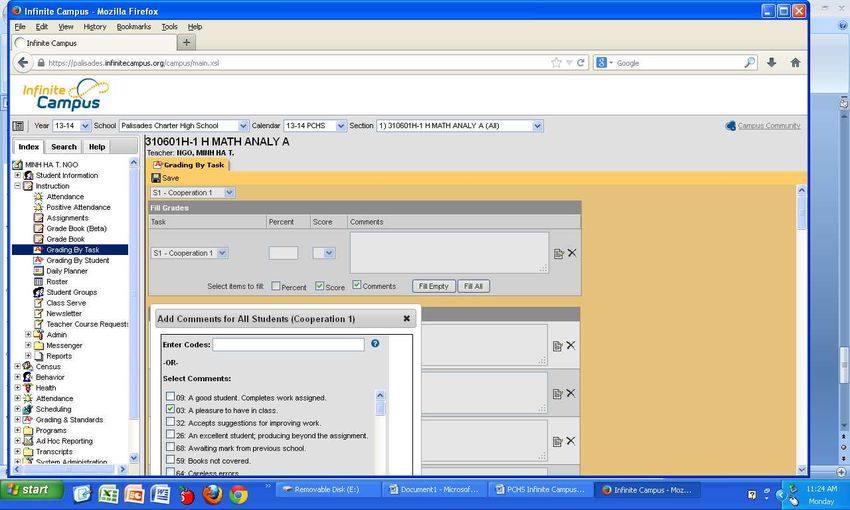Image resolution: width=850 pixels, height=510 pixels.
Task: Expand the Student Information node
Action: [17, 176]
